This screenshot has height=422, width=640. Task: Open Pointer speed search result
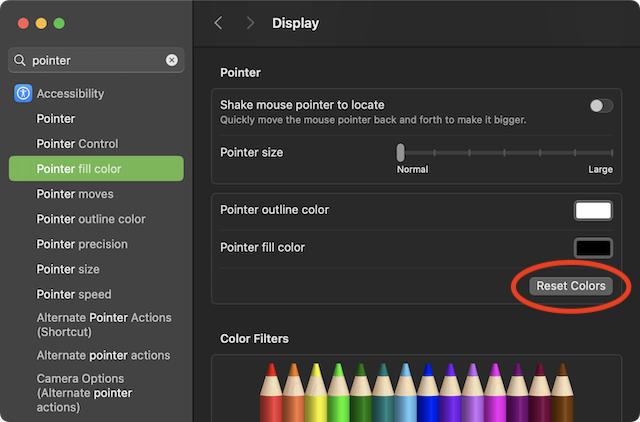click(x=74, y=295)
